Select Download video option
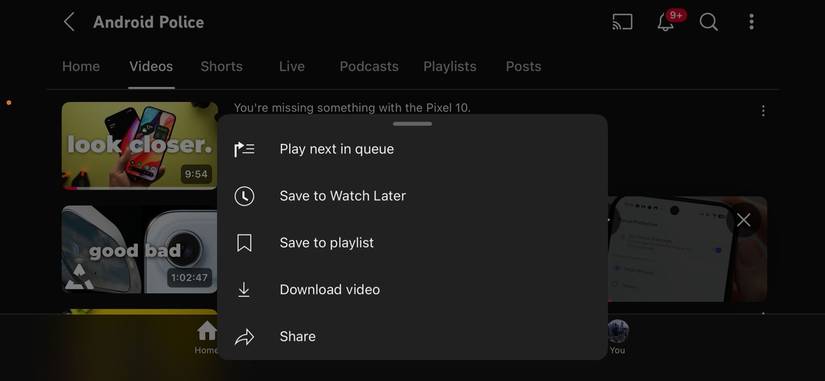The image size is (825, 381). [412, 290]
